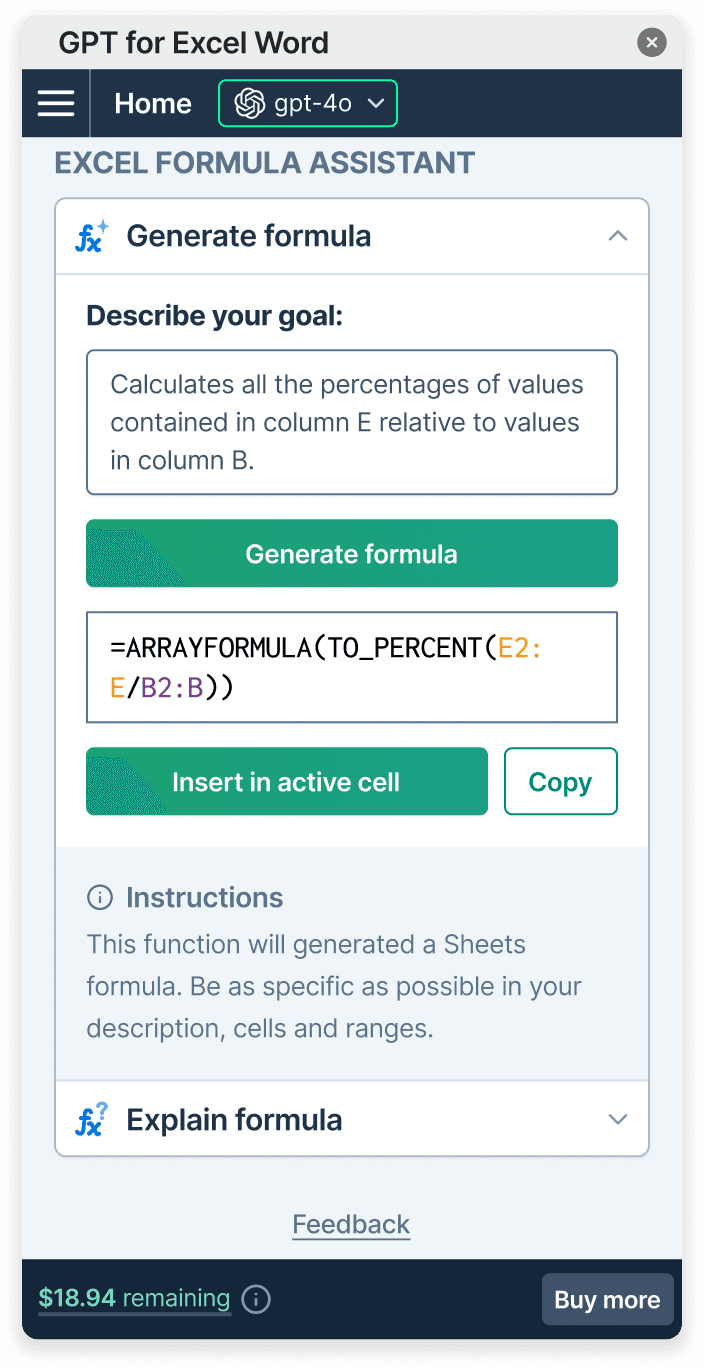
Task: Click the Generate formula section title
Action: (x=249, y=236)
